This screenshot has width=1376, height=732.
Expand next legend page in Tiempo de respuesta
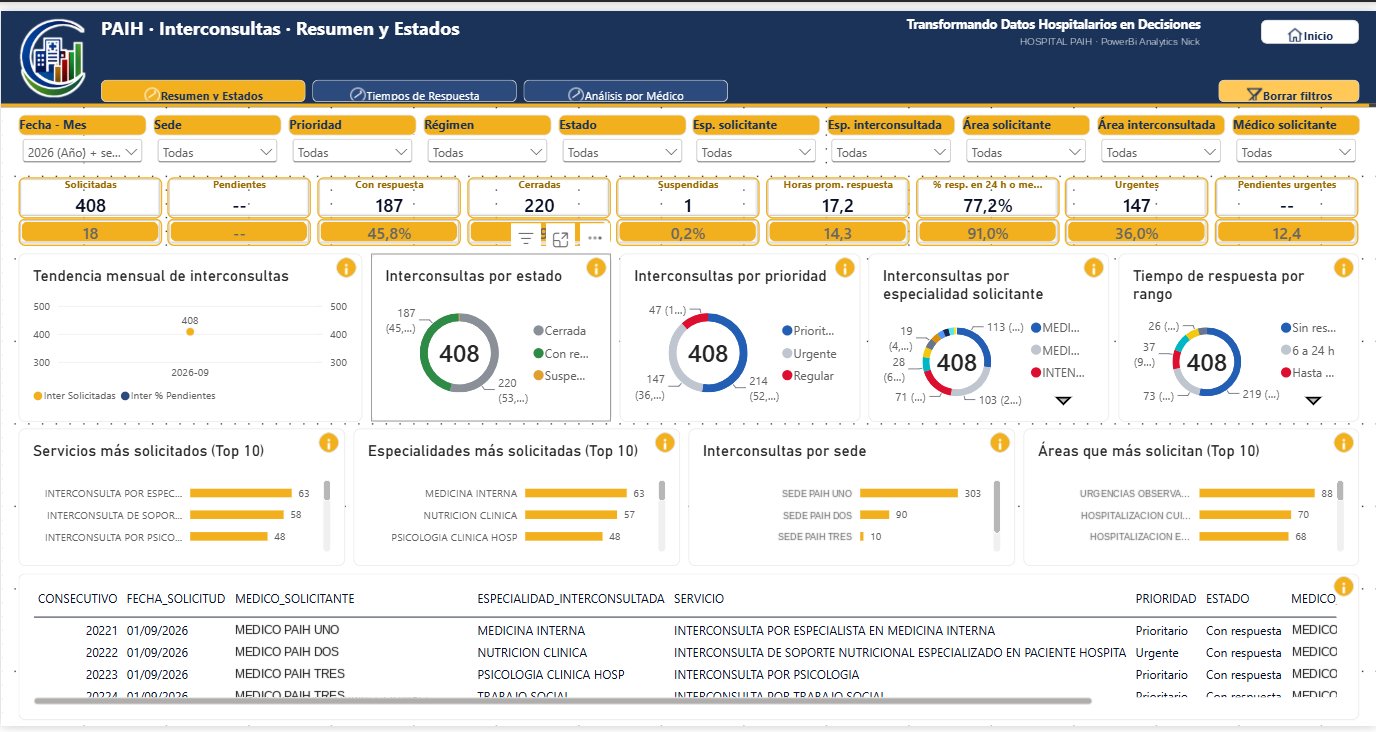click(1313, 400)
